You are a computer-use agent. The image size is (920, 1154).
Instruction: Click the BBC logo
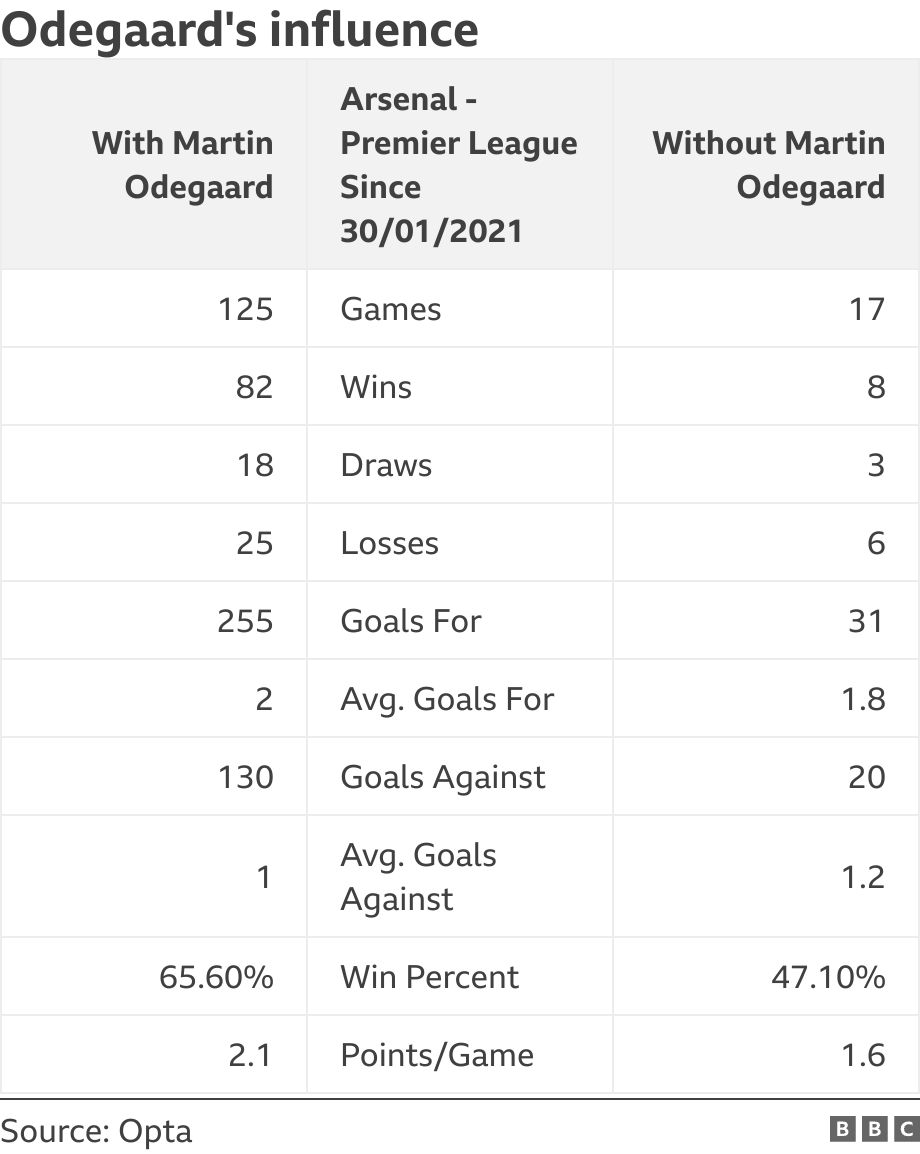[874, 1129]
